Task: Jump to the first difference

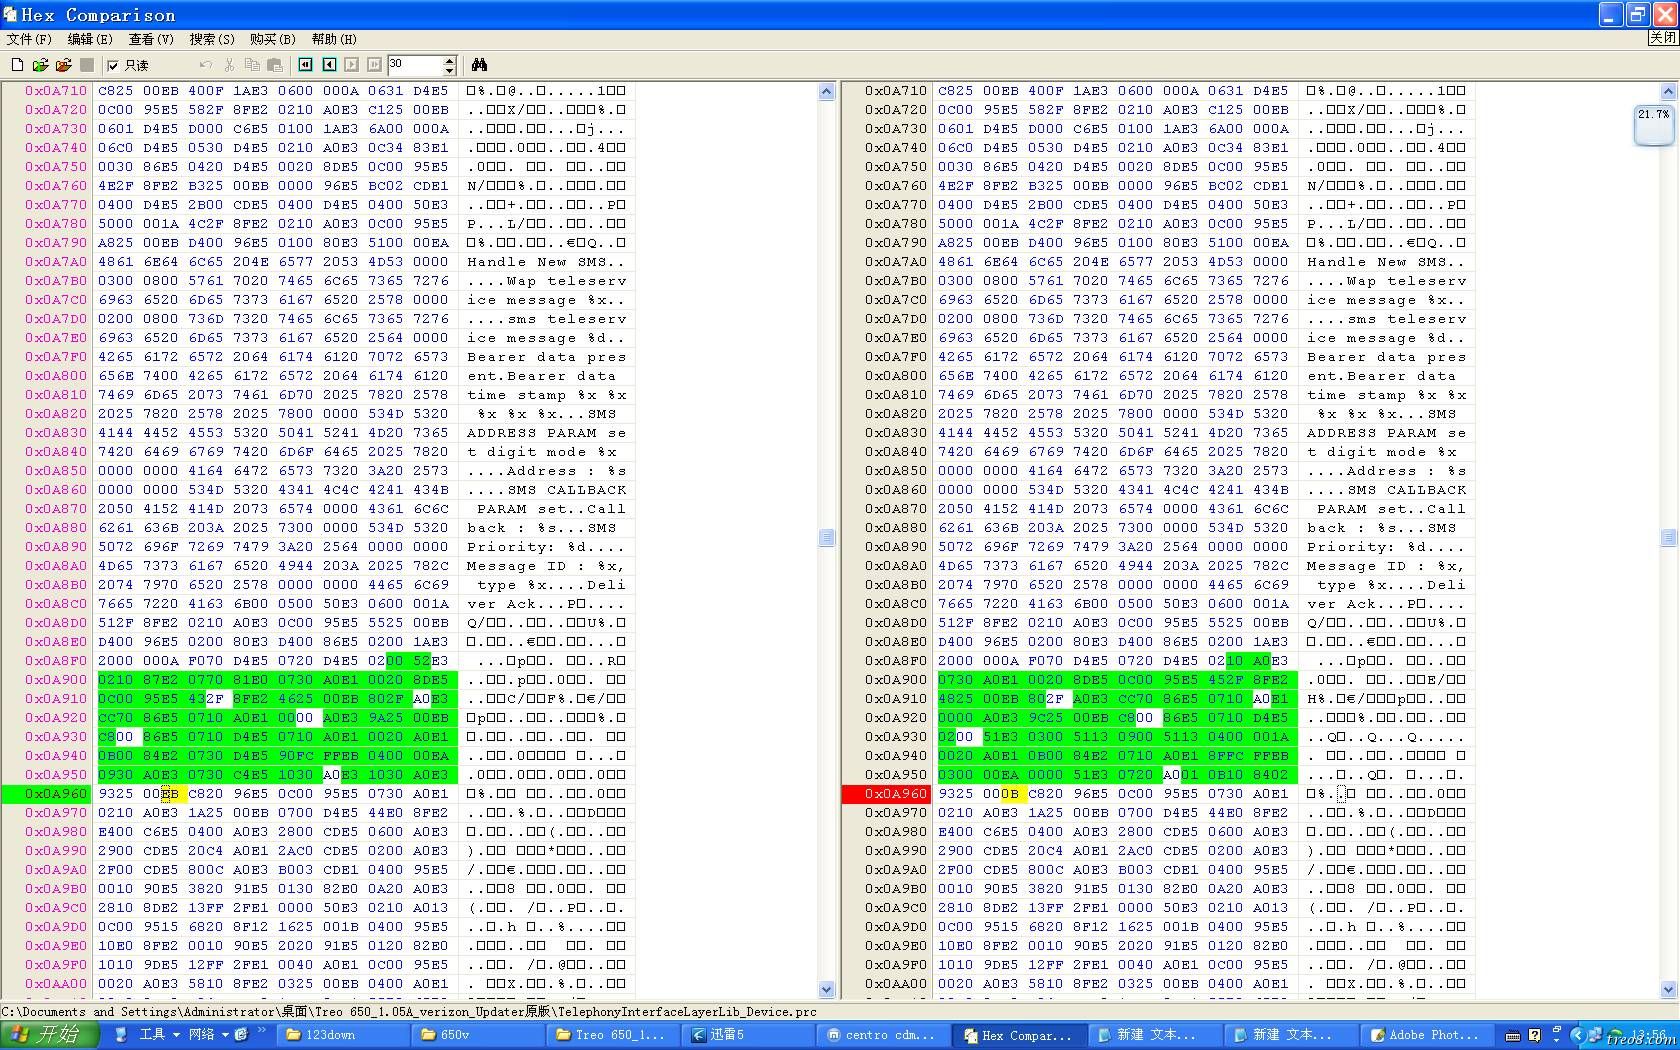Action: (306, 65)
